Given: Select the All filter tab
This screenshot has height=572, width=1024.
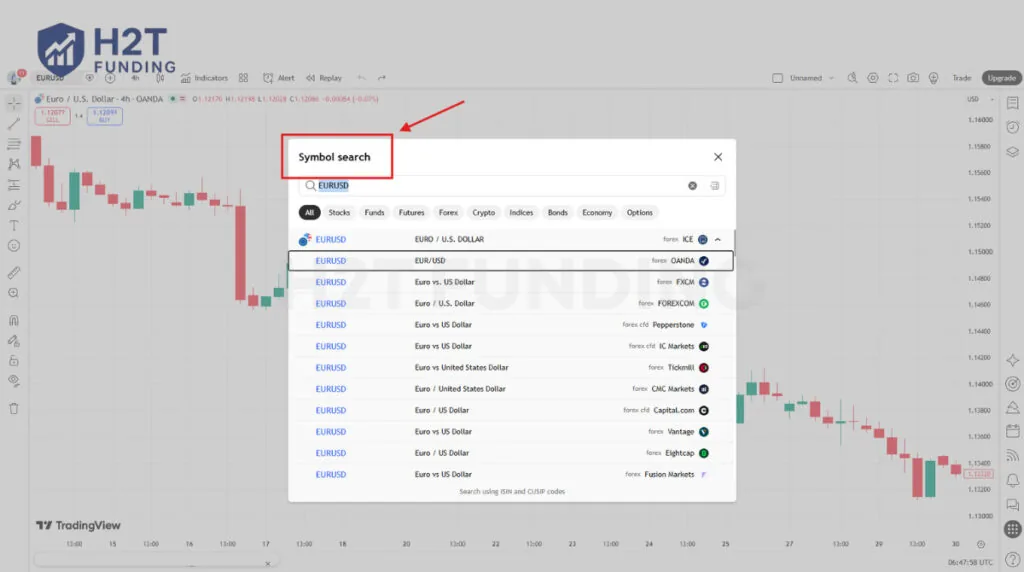Looking at the screenshot, I should 310,212.
